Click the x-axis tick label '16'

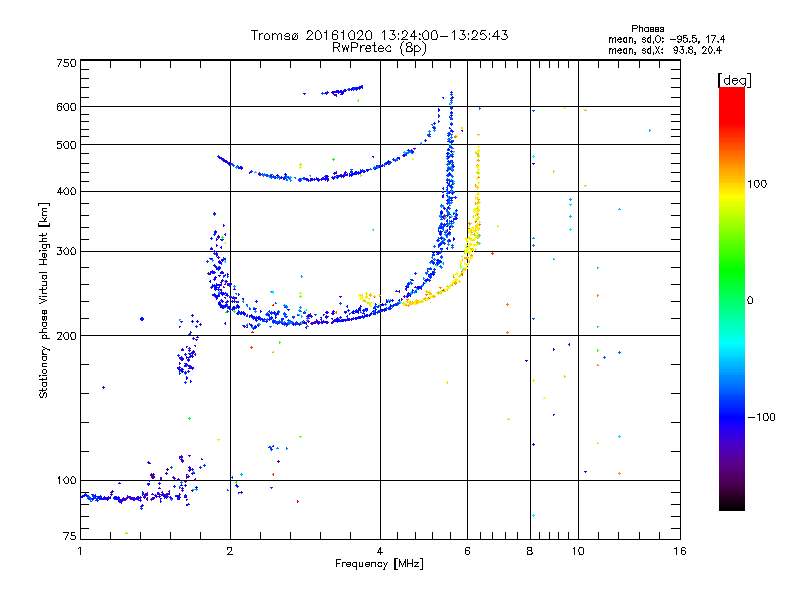[x=680, y=551]
